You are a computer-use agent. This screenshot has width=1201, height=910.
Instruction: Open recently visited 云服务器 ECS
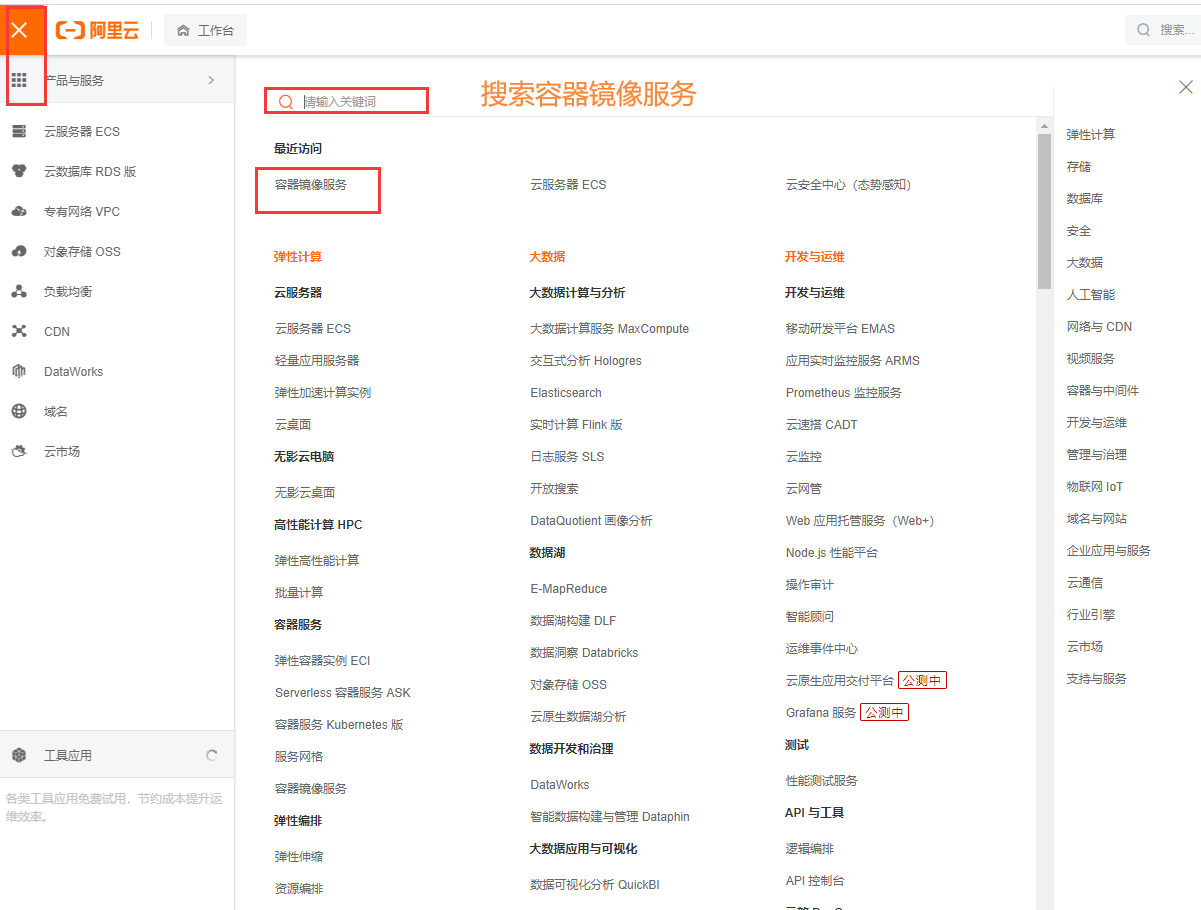pos(568,184)
